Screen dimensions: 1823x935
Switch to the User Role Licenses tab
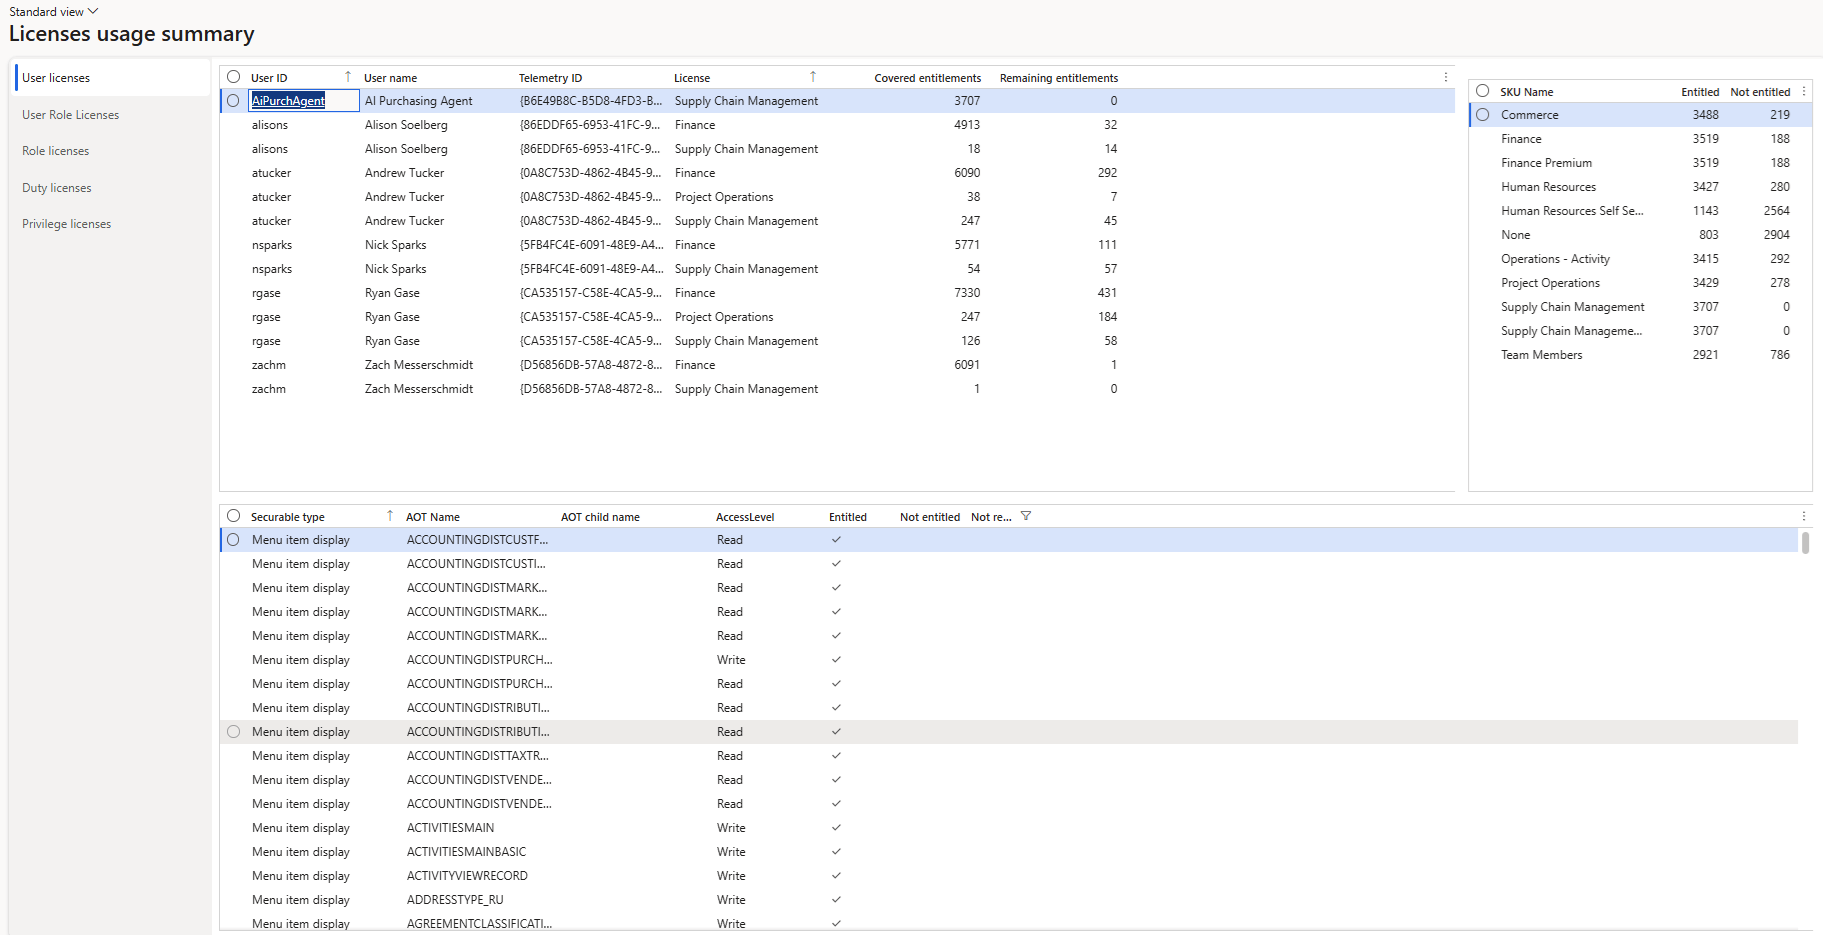coord(71,115)
